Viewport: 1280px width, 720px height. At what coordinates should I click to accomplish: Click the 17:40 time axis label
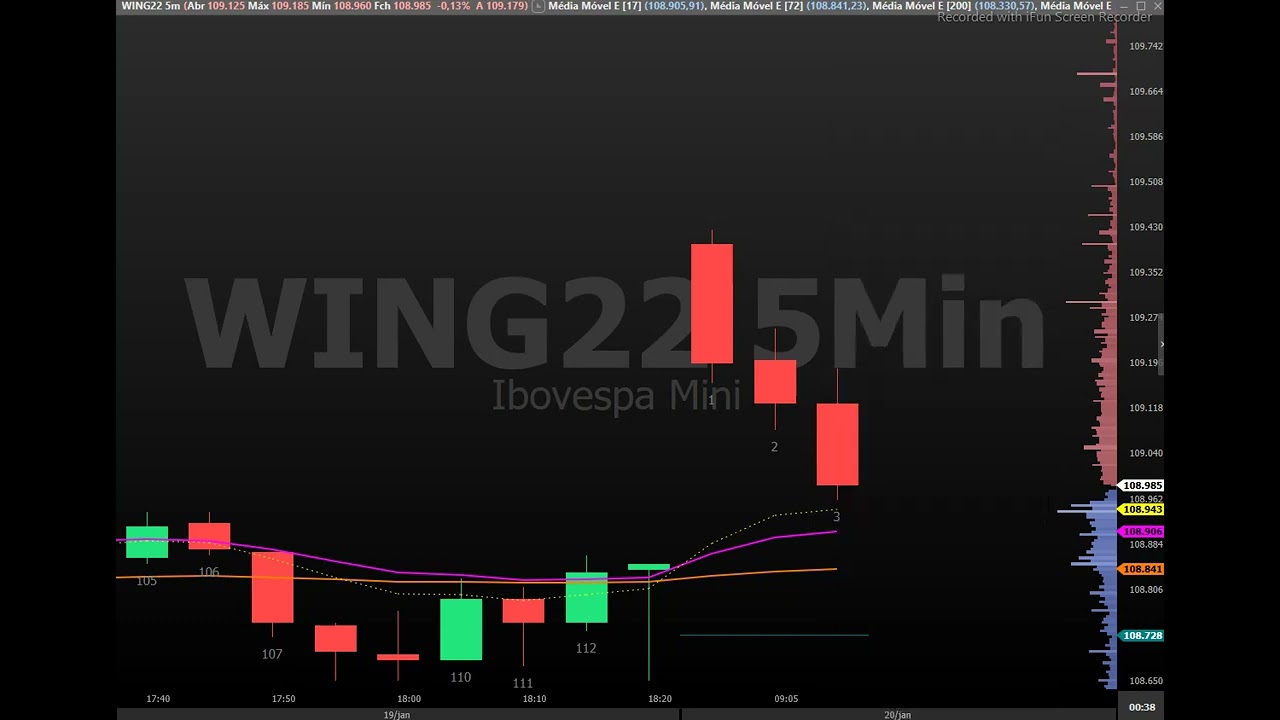(x=158, y=699)
